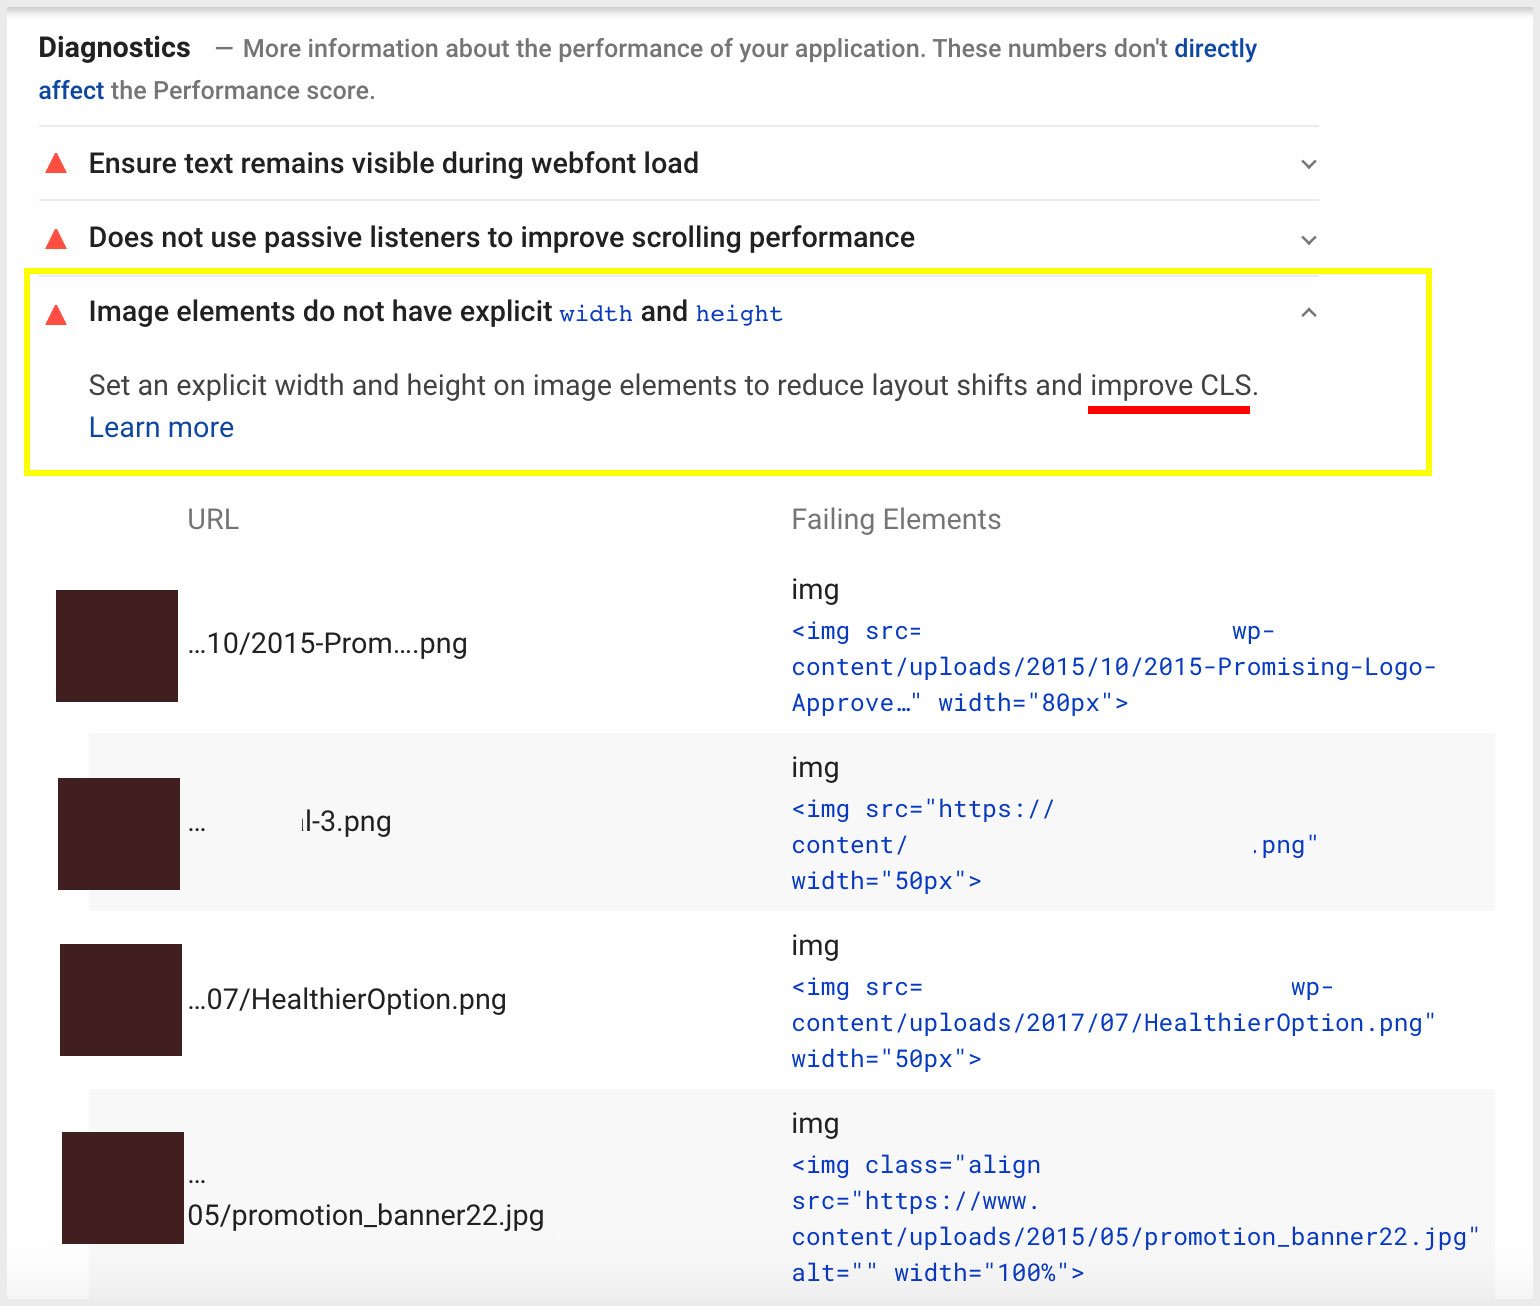Expand the passive listeners audit details
This screenshot has width=1540, height=1306.
(x=1309, y=239)
